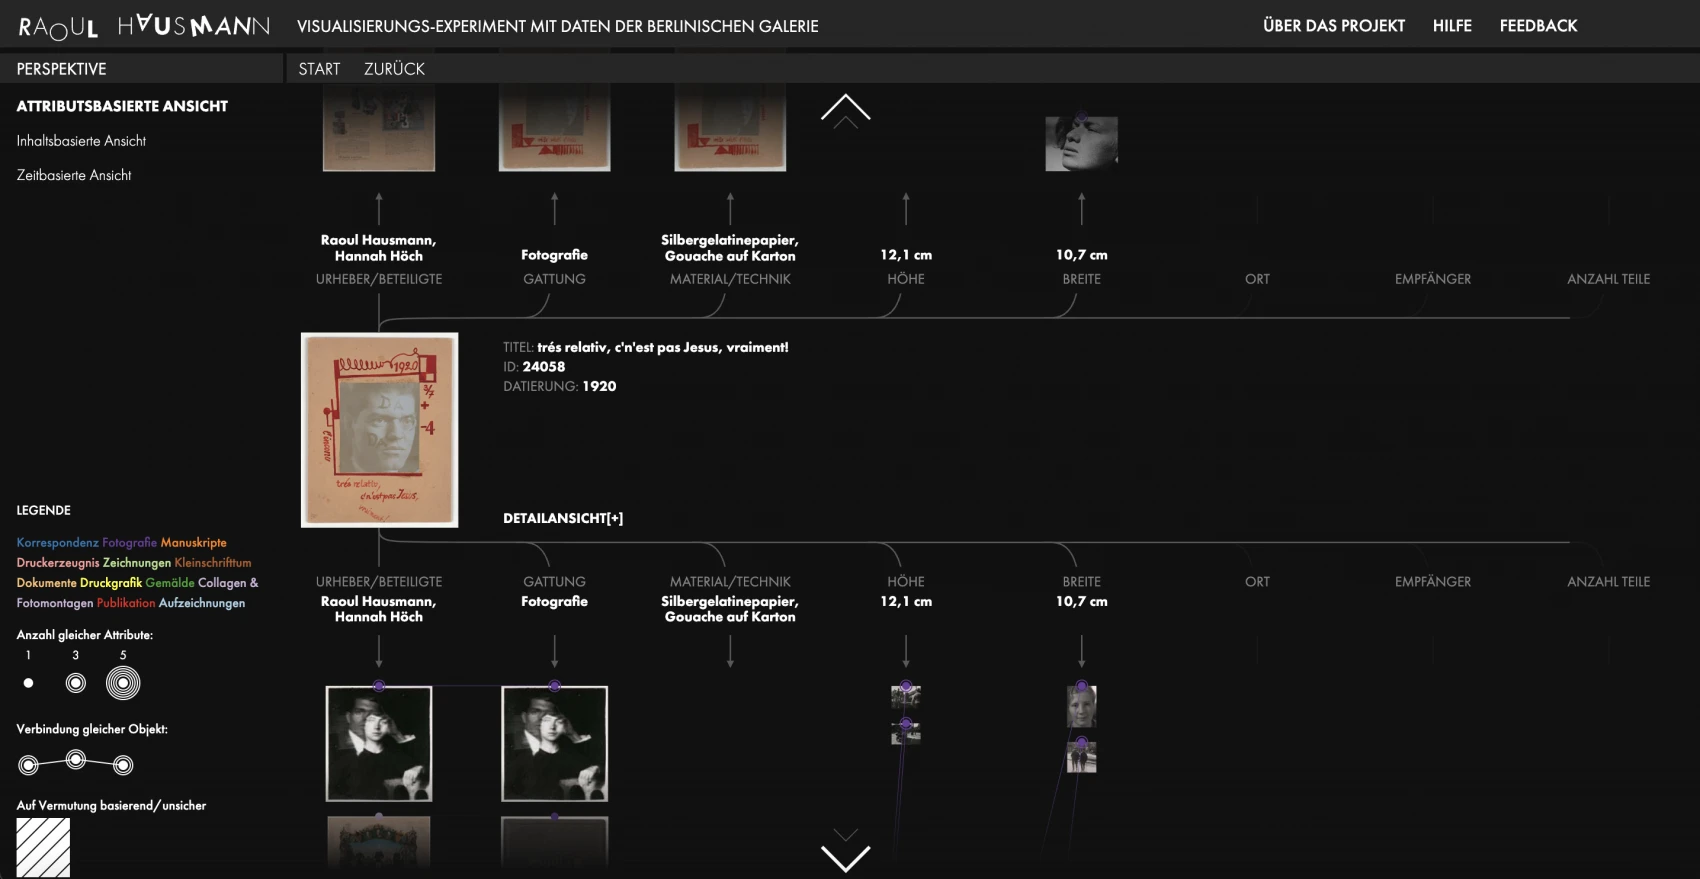This screenshot has width=1700, height=879.
Task: Switch to Inhaltsbasierte Ansicht
Action: 81,141
